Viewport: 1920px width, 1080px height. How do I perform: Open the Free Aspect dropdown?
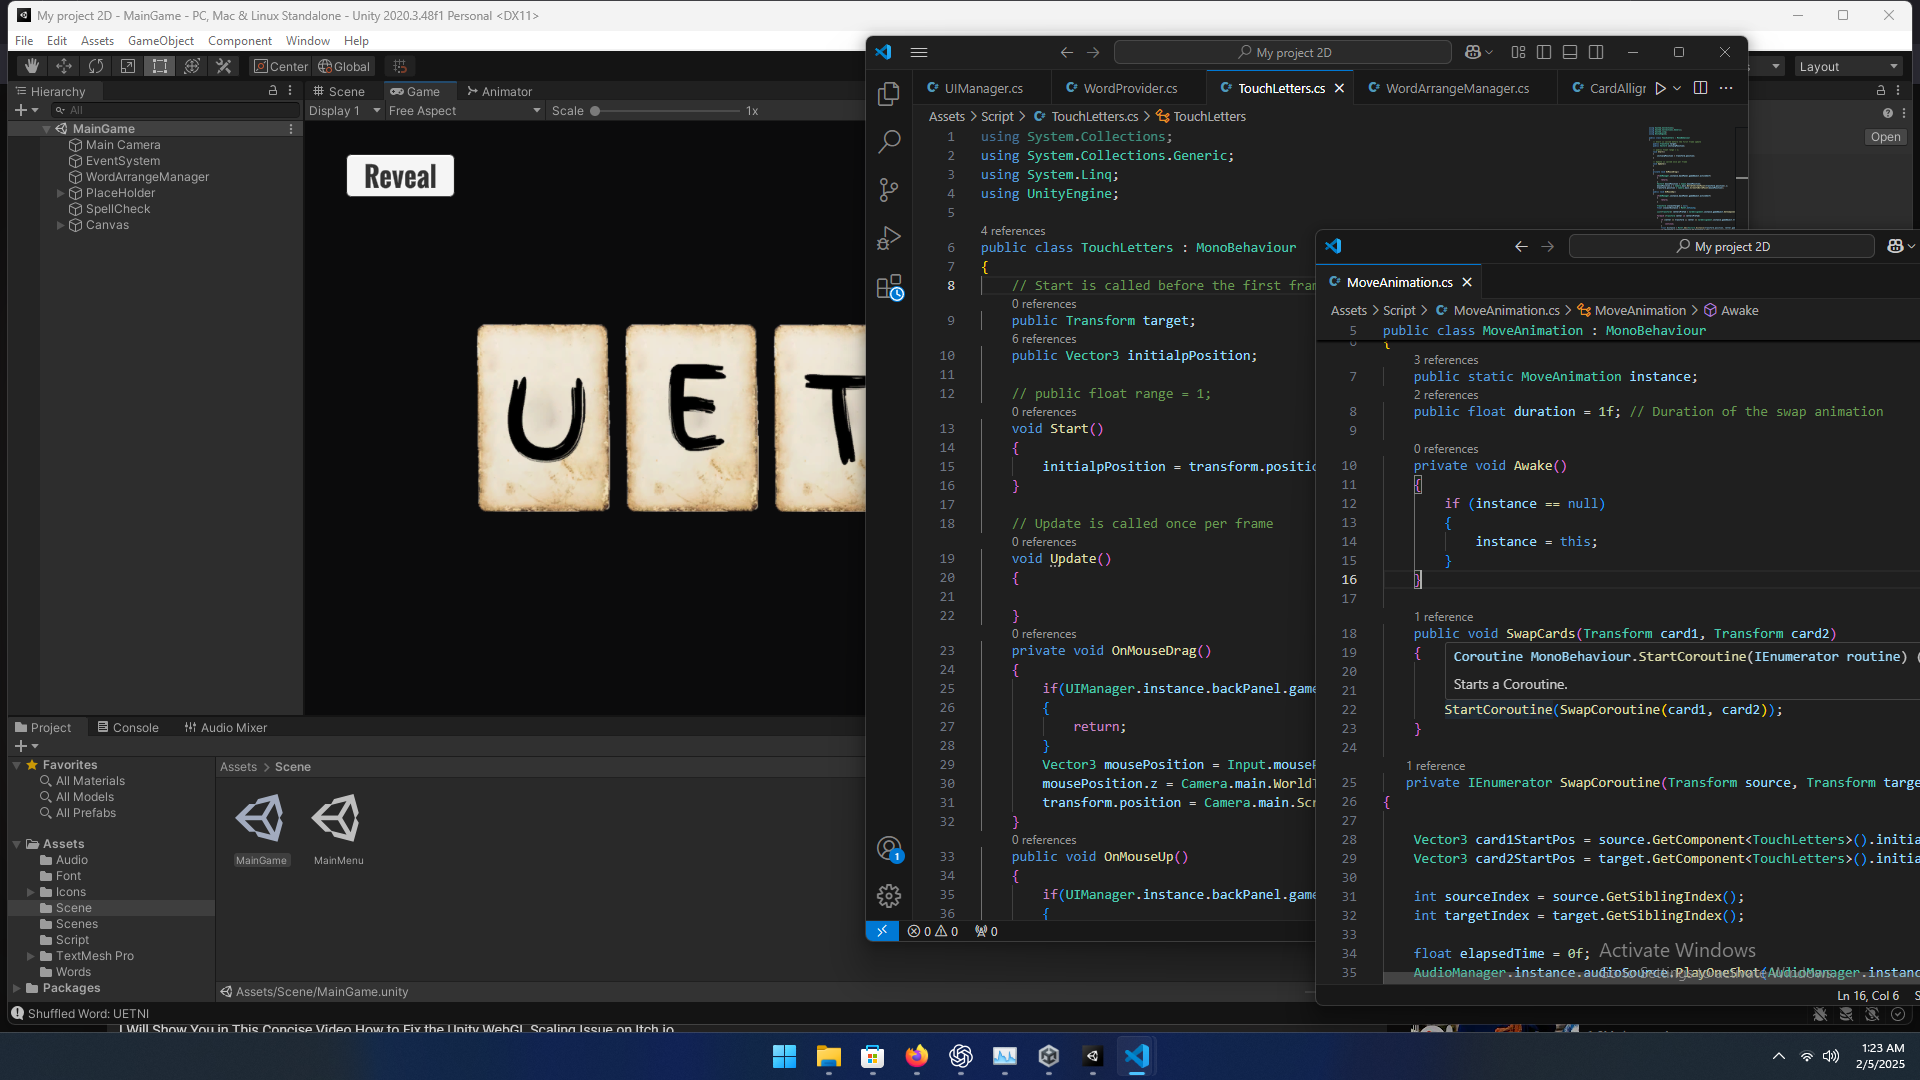point(464,111)
